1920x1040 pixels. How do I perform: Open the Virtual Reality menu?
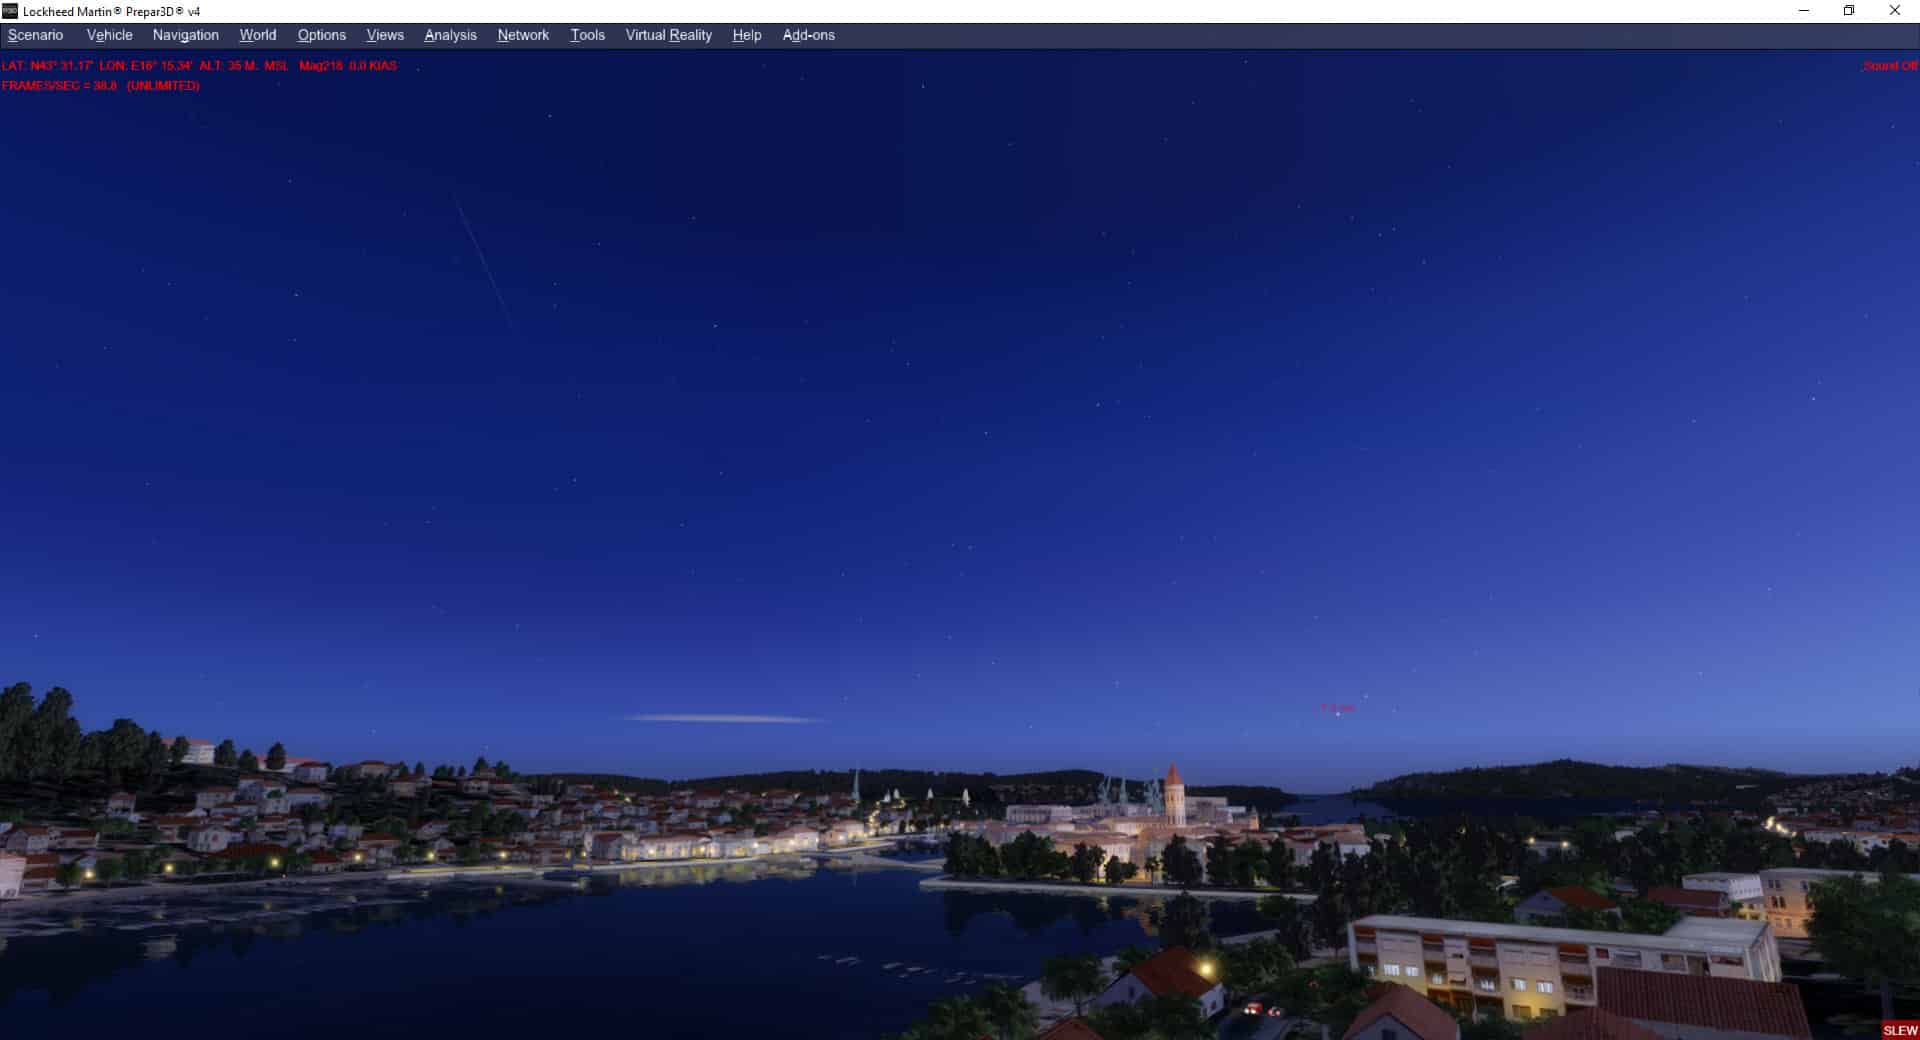pyautogui.click(x=668, y=35)
